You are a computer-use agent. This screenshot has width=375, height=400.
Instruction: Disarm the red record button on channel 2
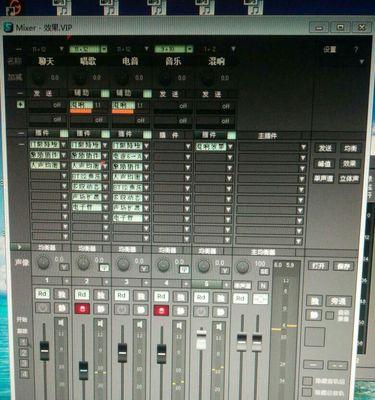[x=82, y=309]
